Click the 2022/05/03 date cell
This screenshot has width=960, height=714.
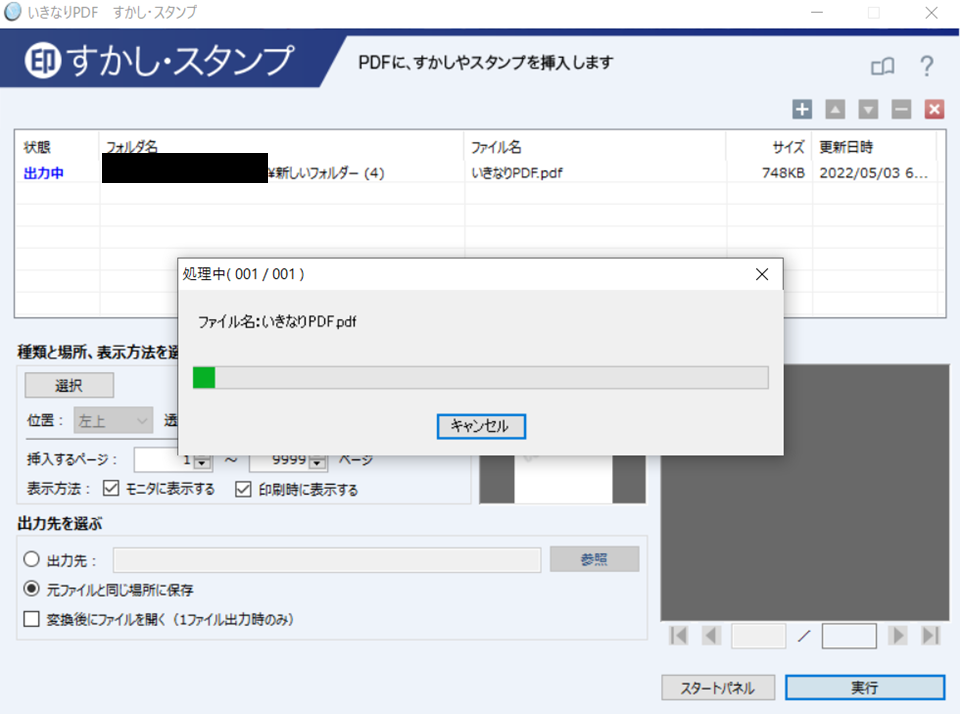(x=873, y=173)
